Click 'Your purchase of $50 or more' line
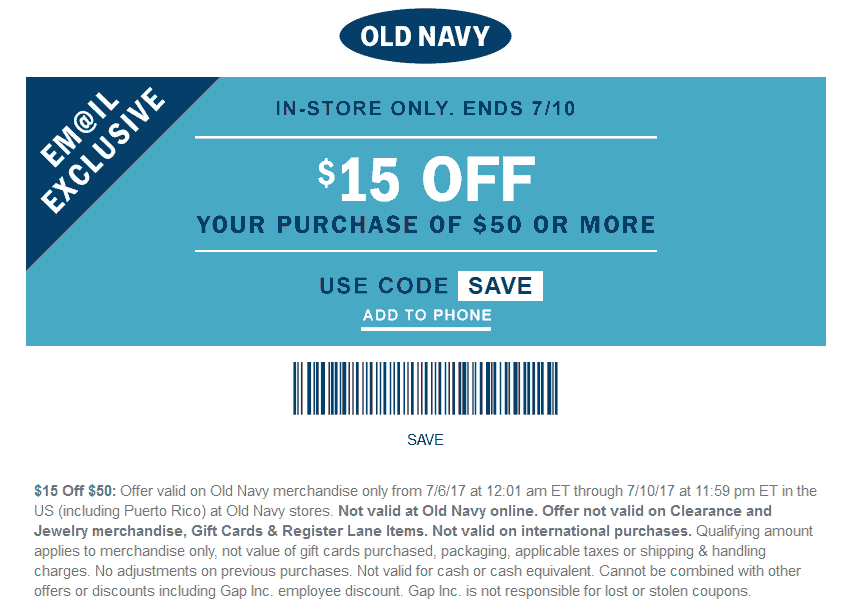The image size is (862, 612). tap(426, 225)
